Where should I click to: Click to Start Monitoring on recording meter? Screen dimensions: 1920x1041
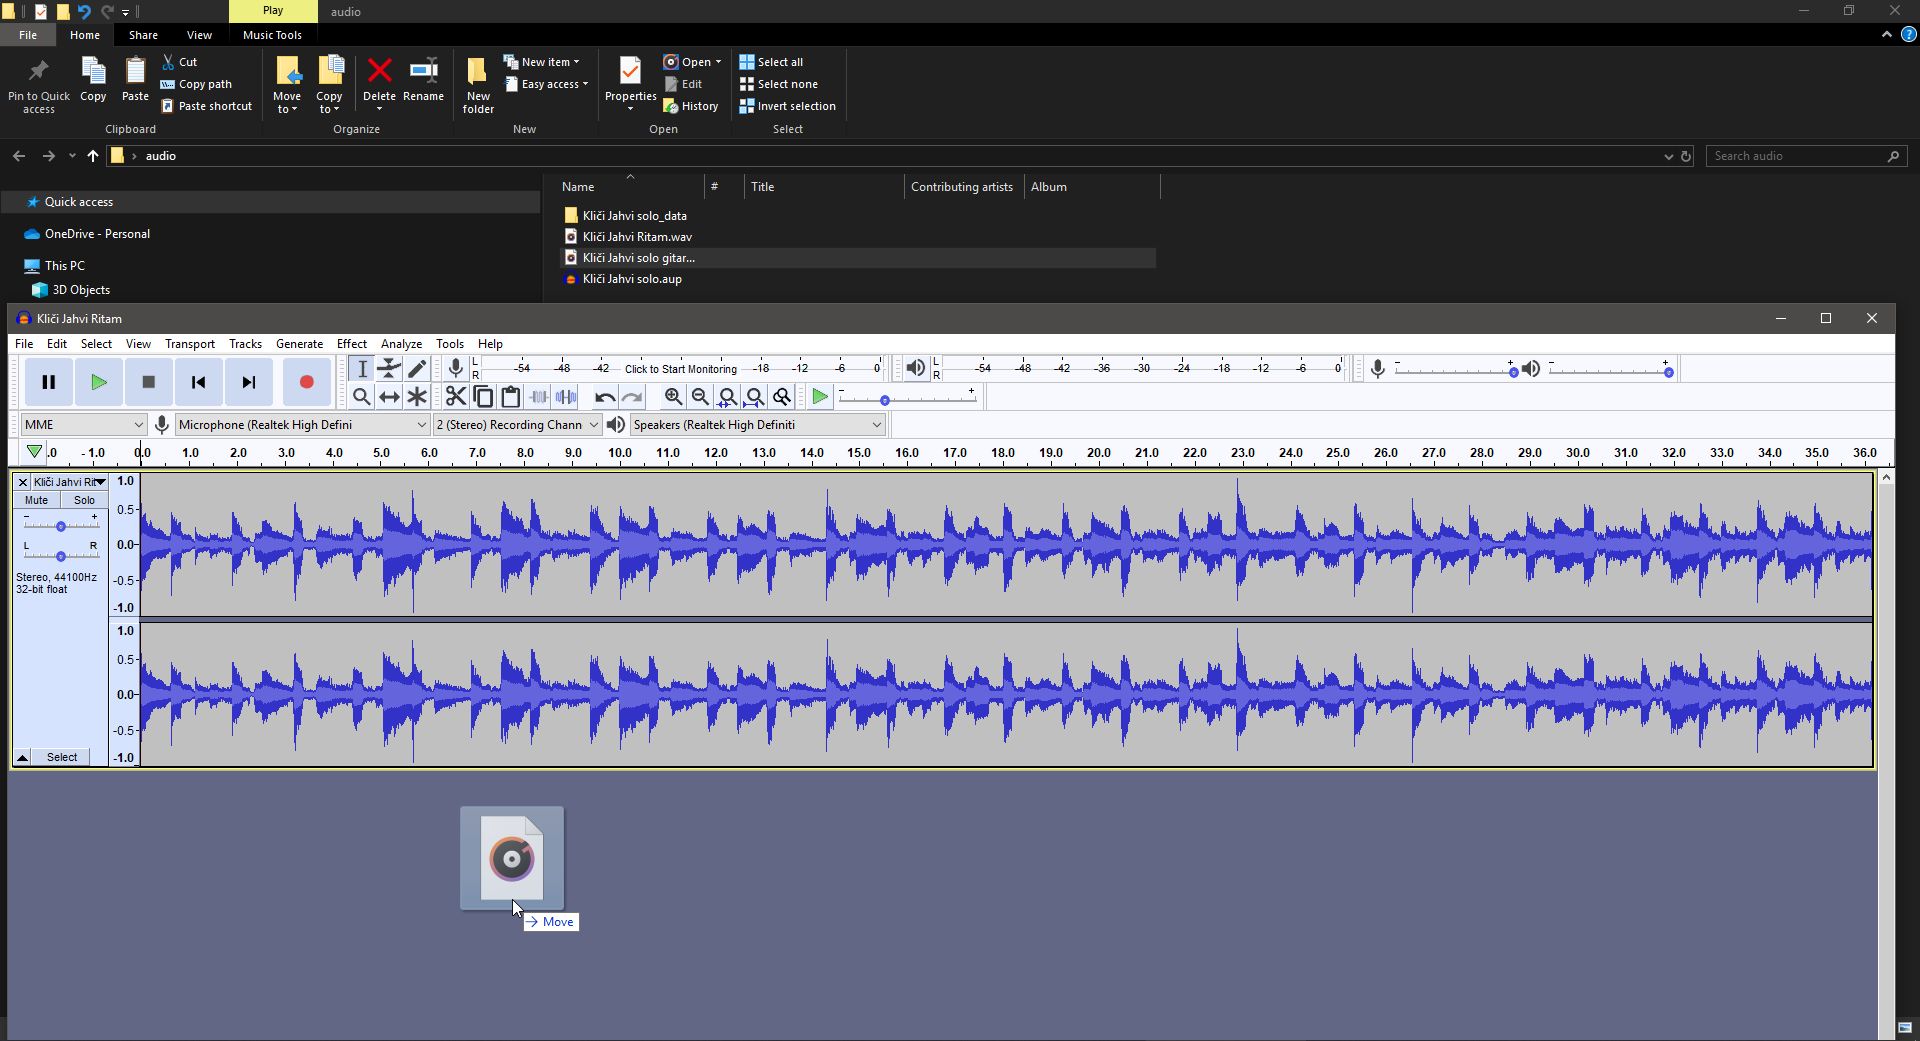pos(680,369)
